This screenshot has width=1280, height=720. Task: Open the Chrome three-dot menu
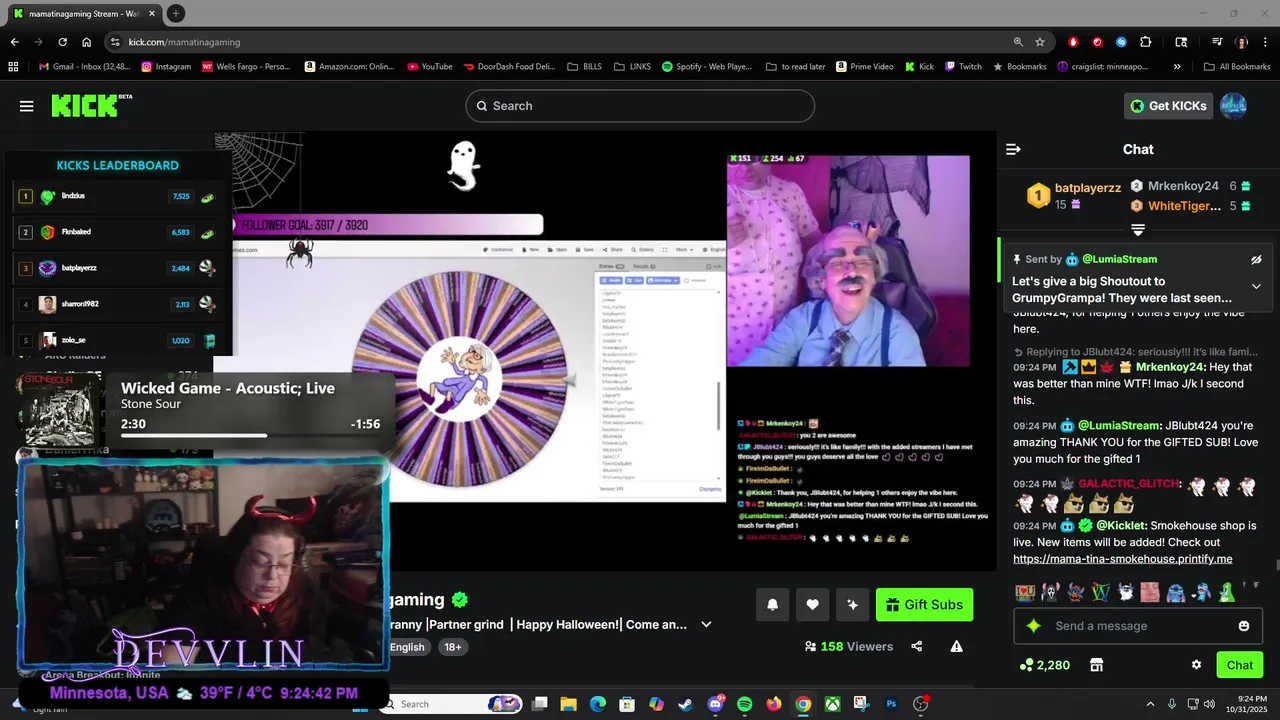pos(1266,42)
